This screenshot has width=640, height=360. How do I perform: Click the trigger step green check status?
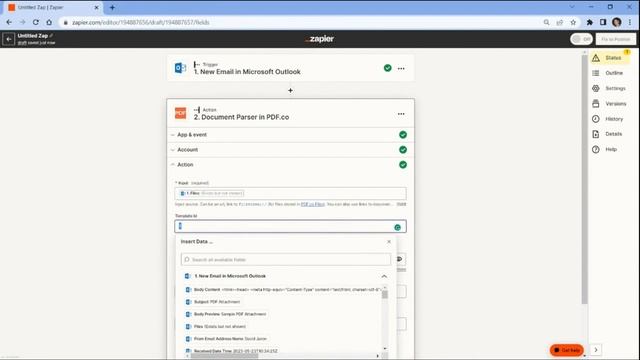coord(388,68)
